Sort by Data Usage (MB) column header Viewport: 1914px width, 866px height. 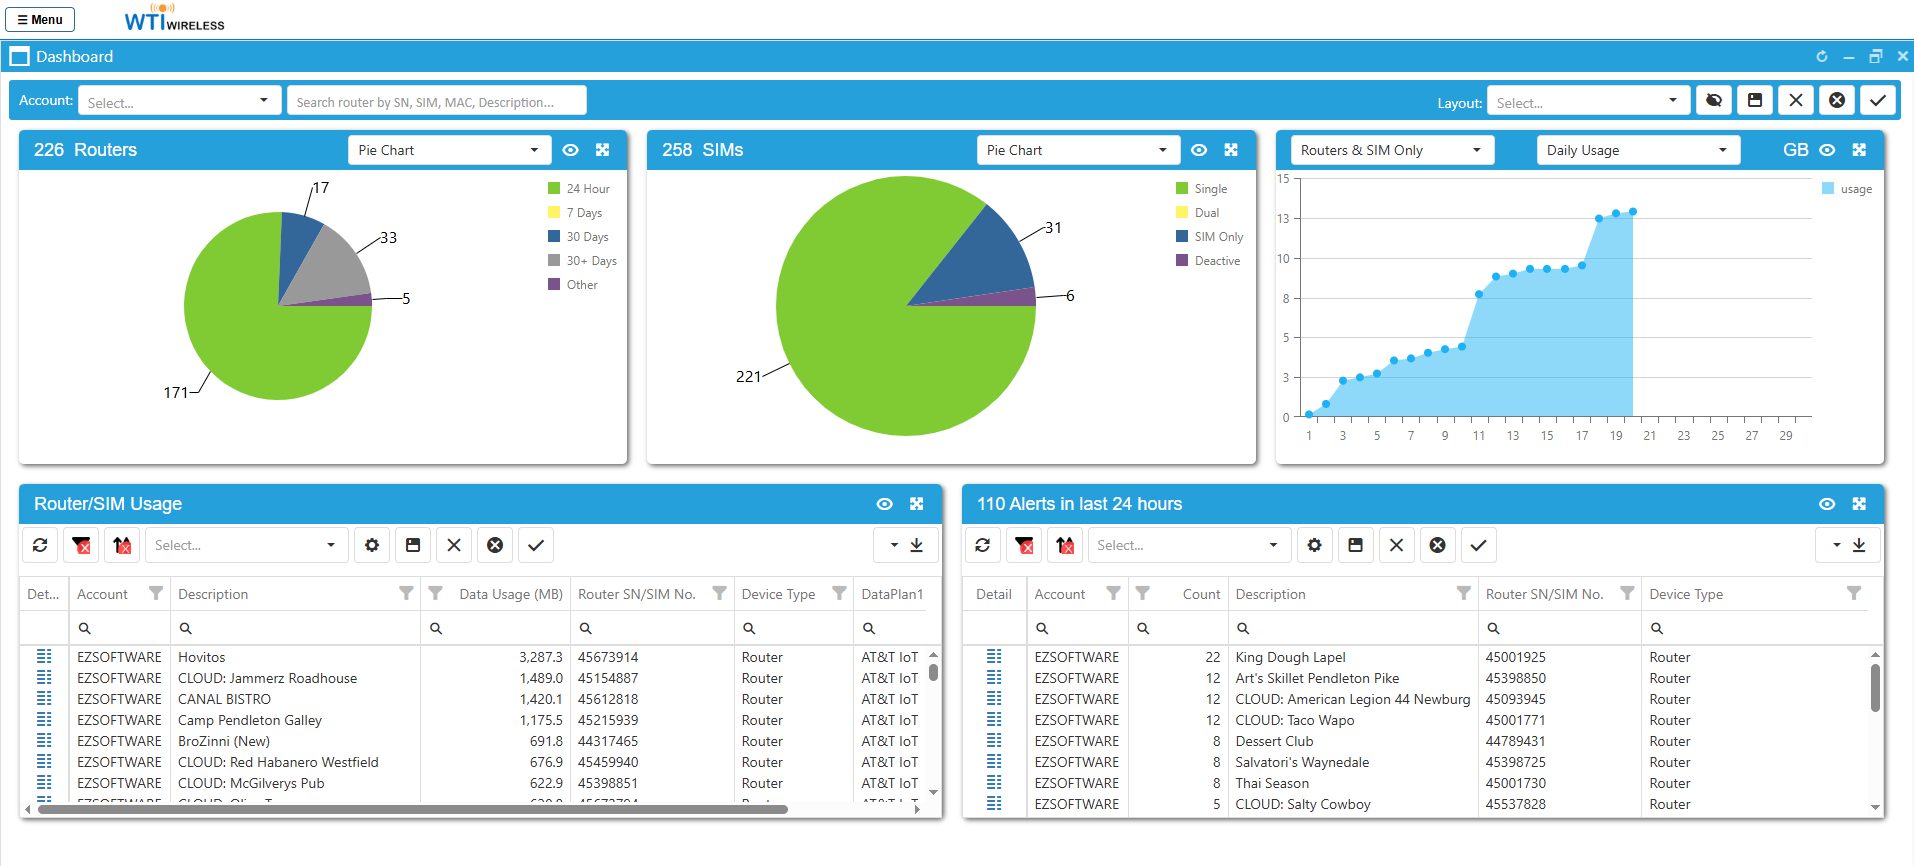511,594
